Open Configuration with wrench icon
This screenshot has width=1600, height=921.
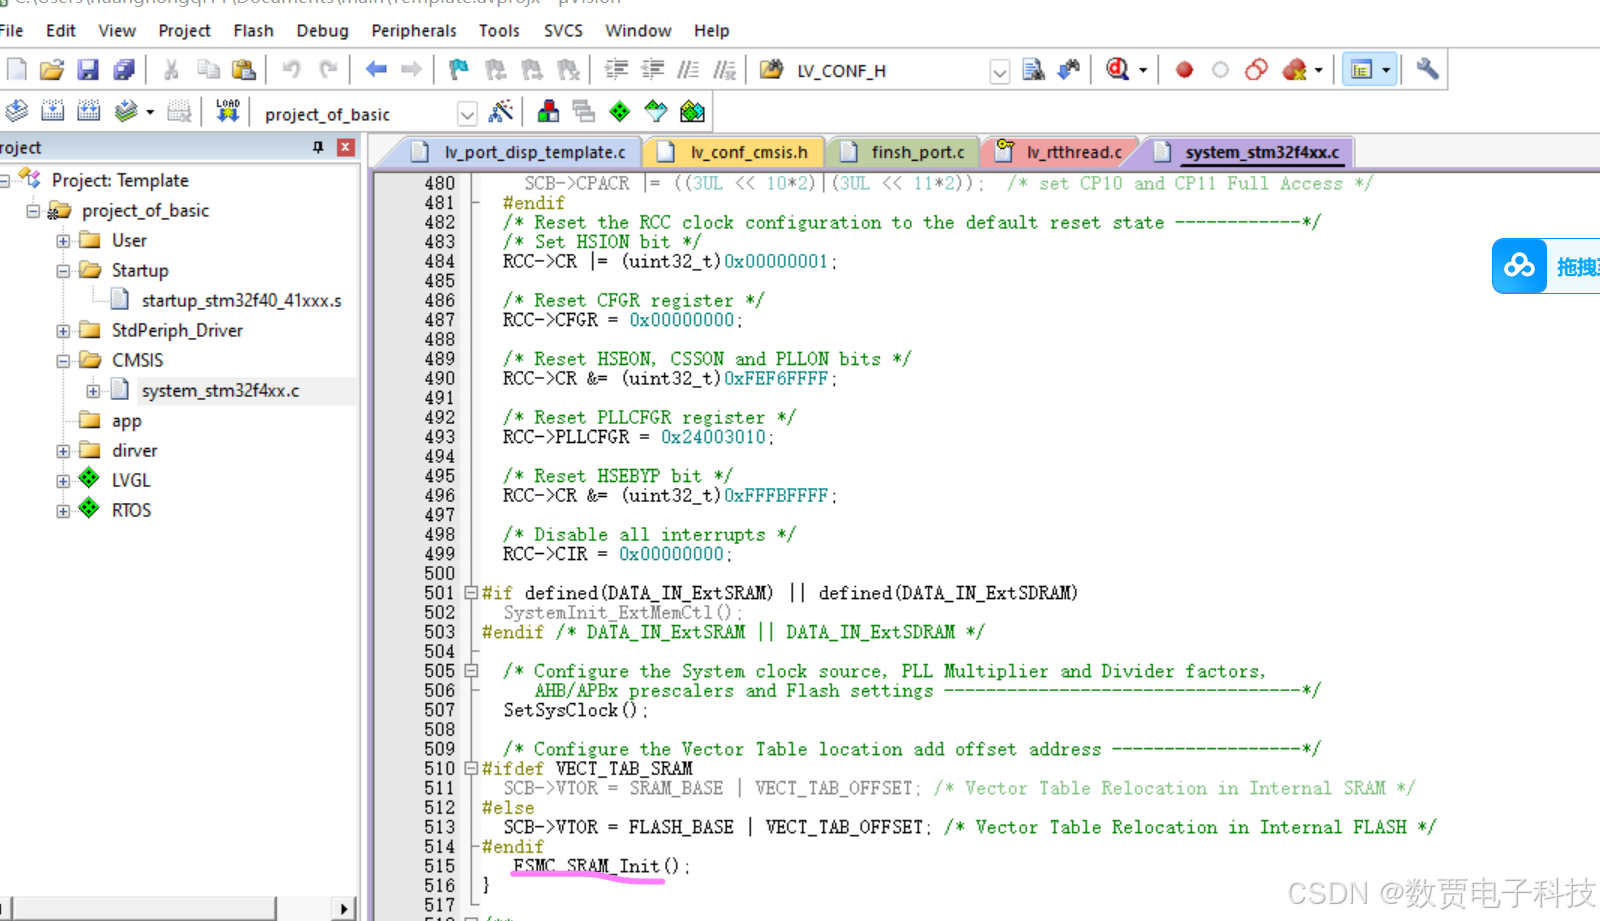coord(1427,69)
